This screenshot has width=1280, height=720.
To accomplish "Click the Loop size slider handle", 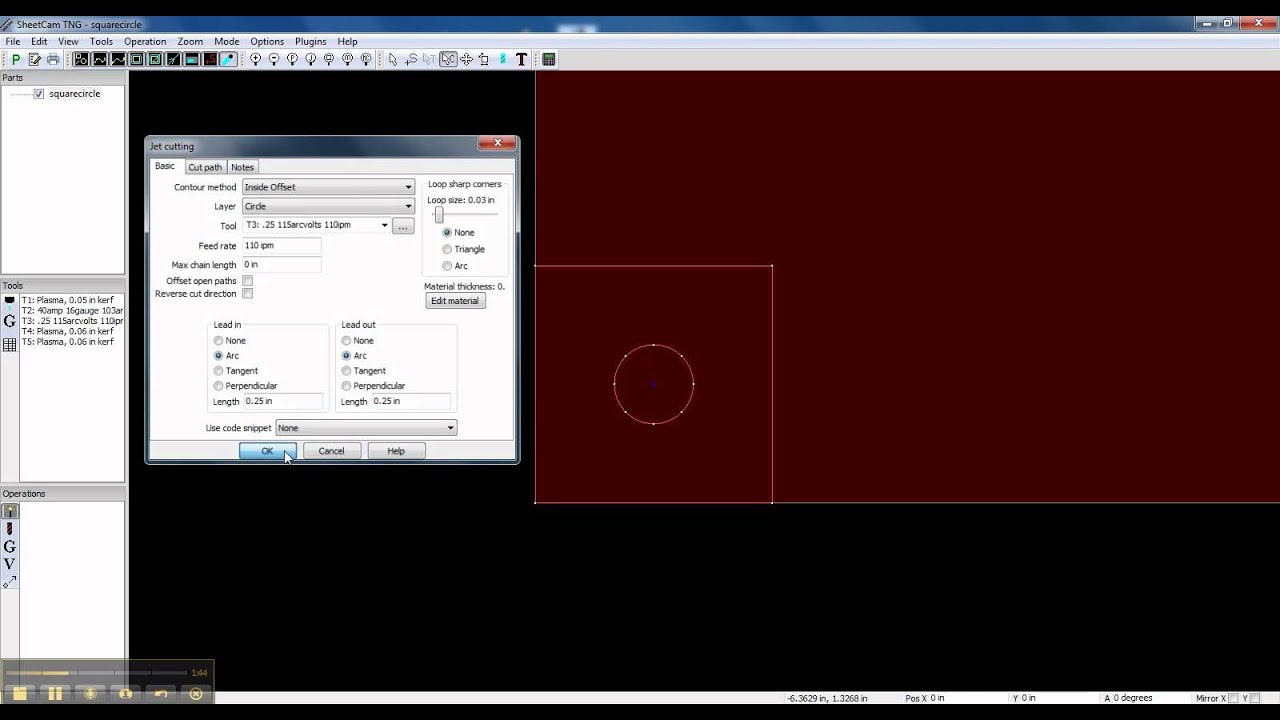I will tap(438, 215).
